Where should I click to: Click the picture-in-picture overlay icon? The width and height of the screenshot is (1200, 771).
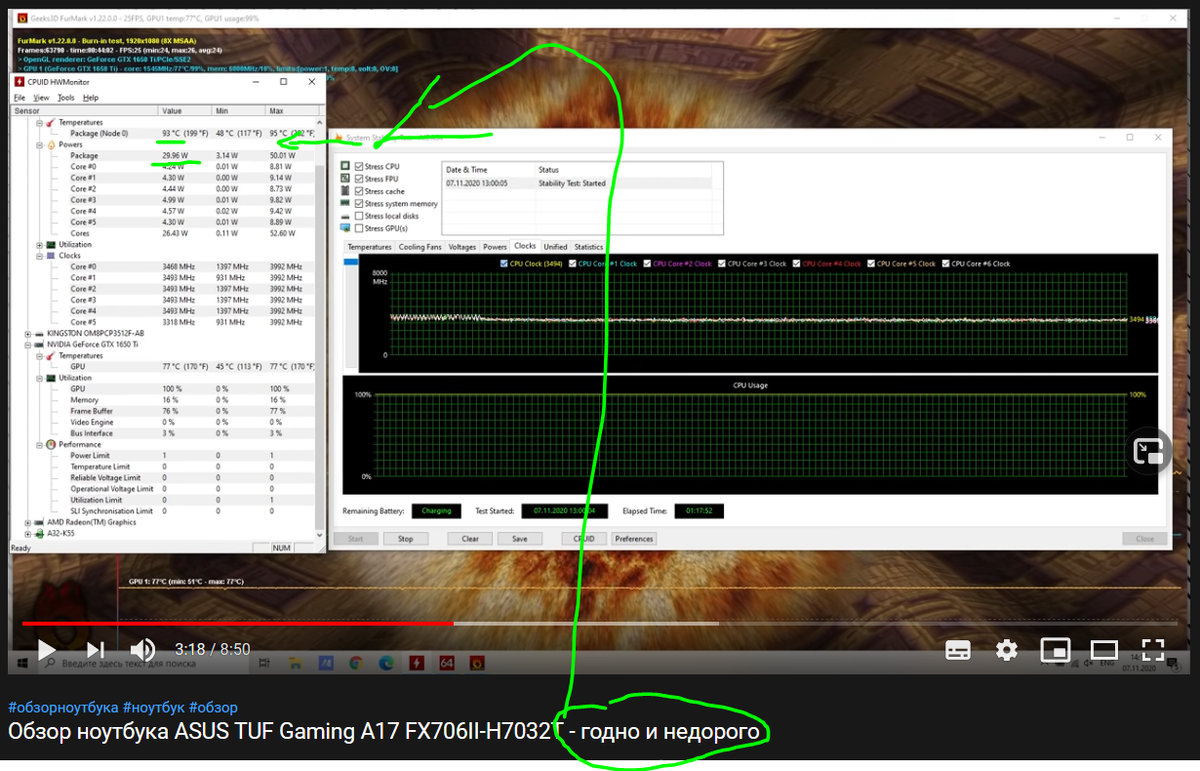pos(1148,451)
